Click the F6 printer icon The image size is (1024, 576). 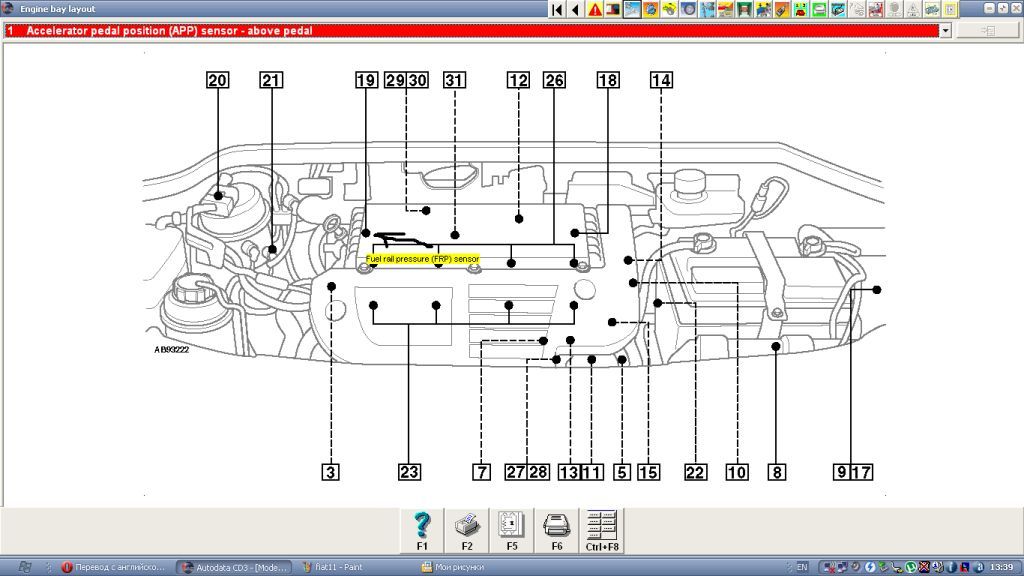[556, 525]
